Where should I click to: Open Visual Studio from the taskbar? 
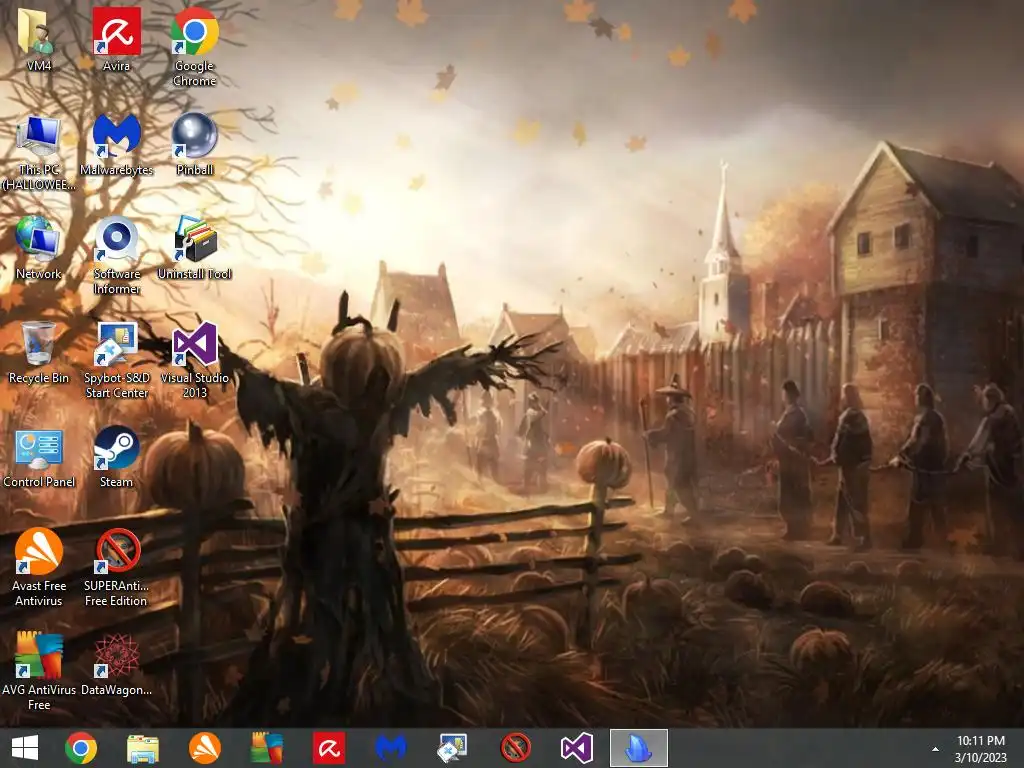(577, 748)
